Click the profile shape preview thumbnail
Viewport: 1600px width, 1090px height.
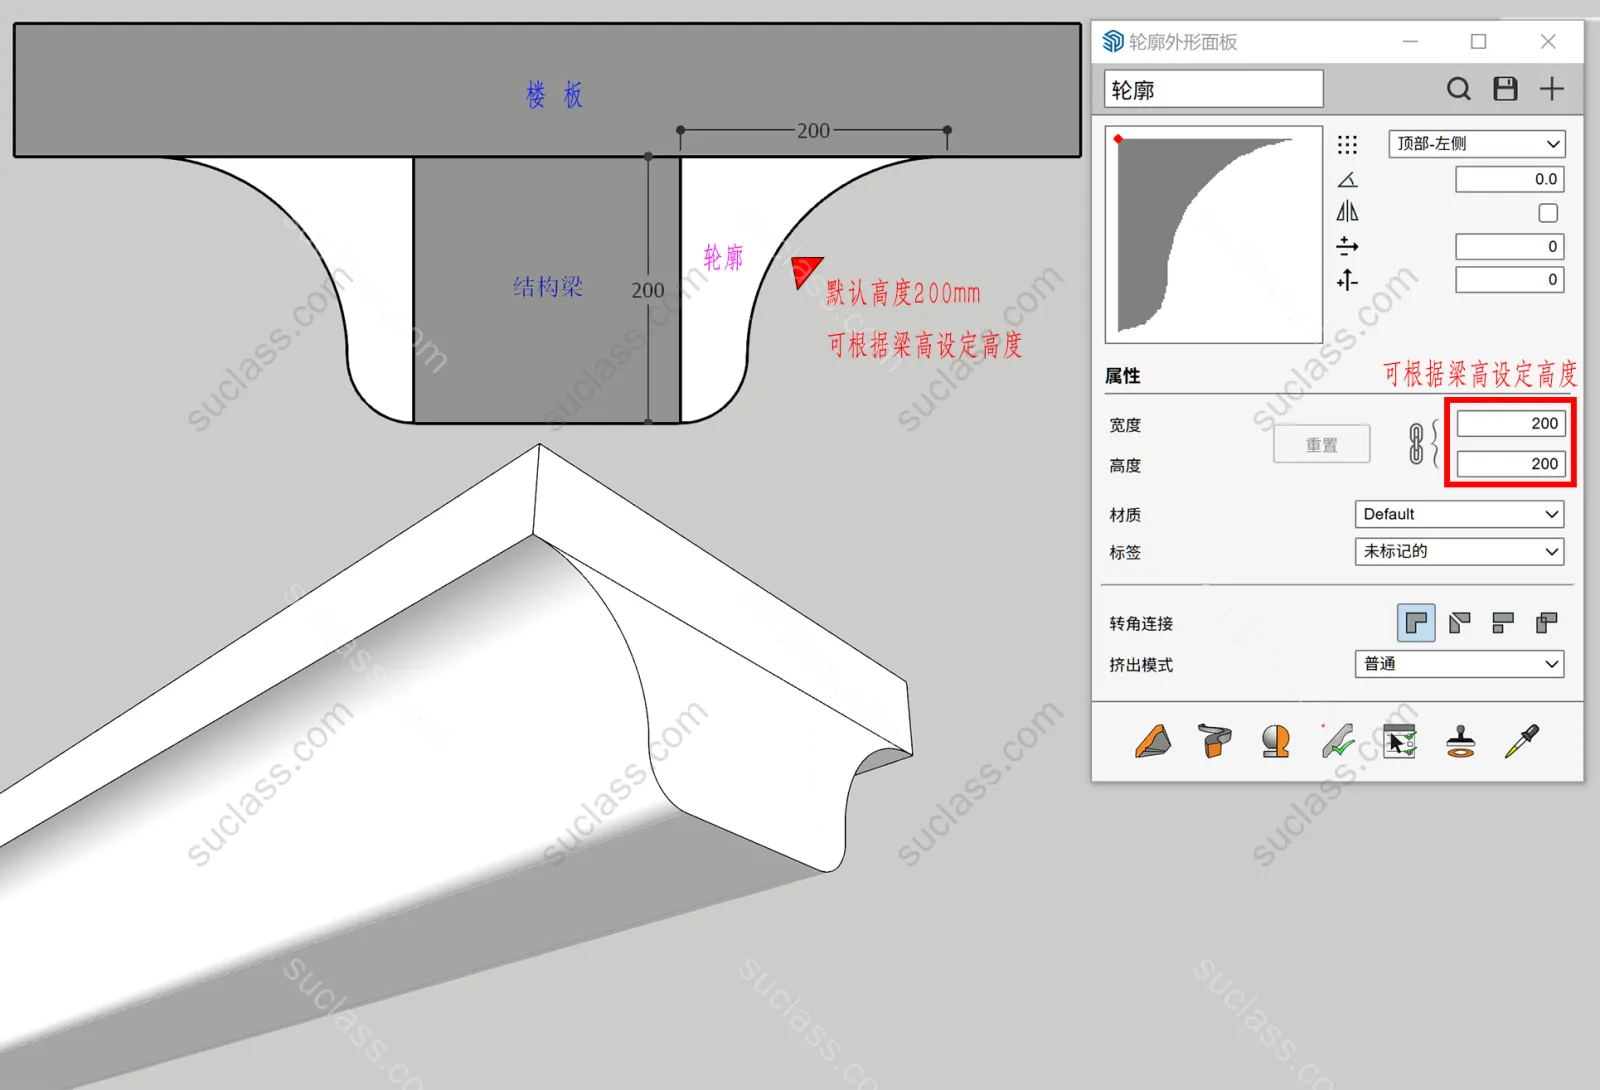click(x=1213, y=235)
